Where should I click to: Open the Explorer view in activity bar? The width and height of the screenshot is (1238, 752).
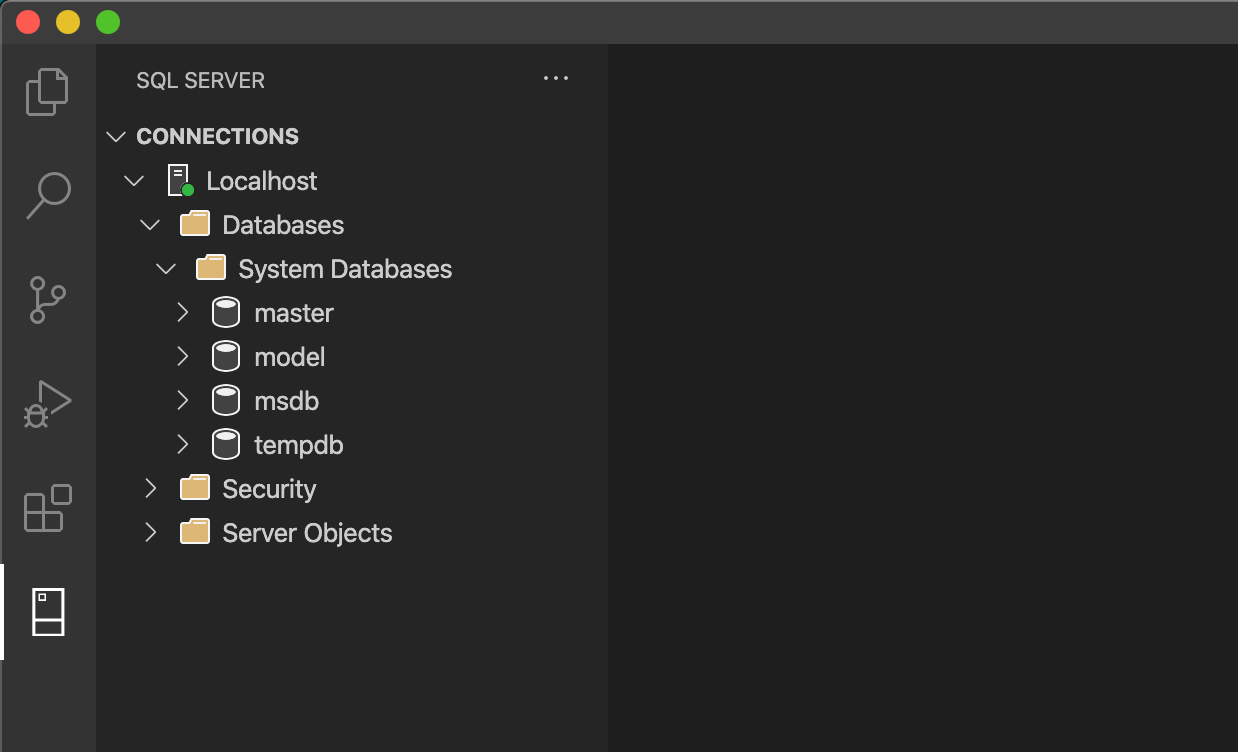click(47, 92)
